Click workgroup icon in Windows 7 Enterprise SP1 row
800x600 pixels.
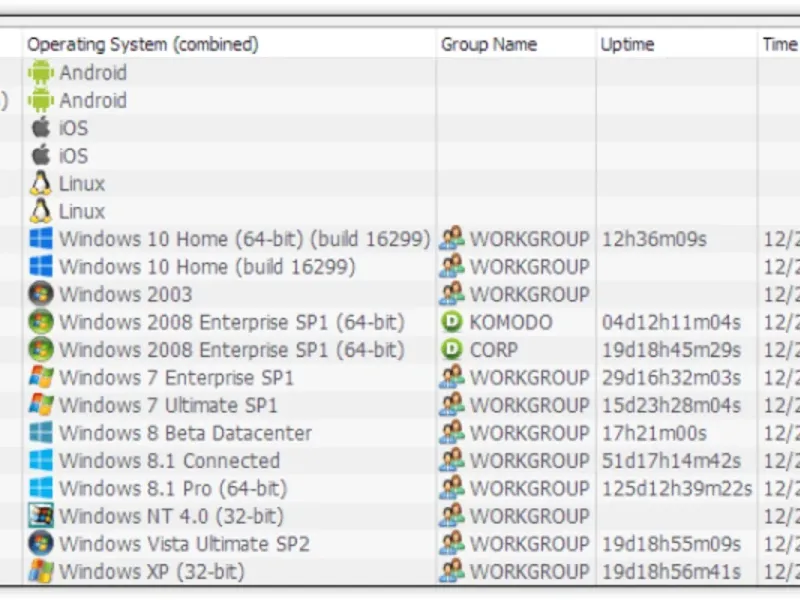(x=452, y=377)
